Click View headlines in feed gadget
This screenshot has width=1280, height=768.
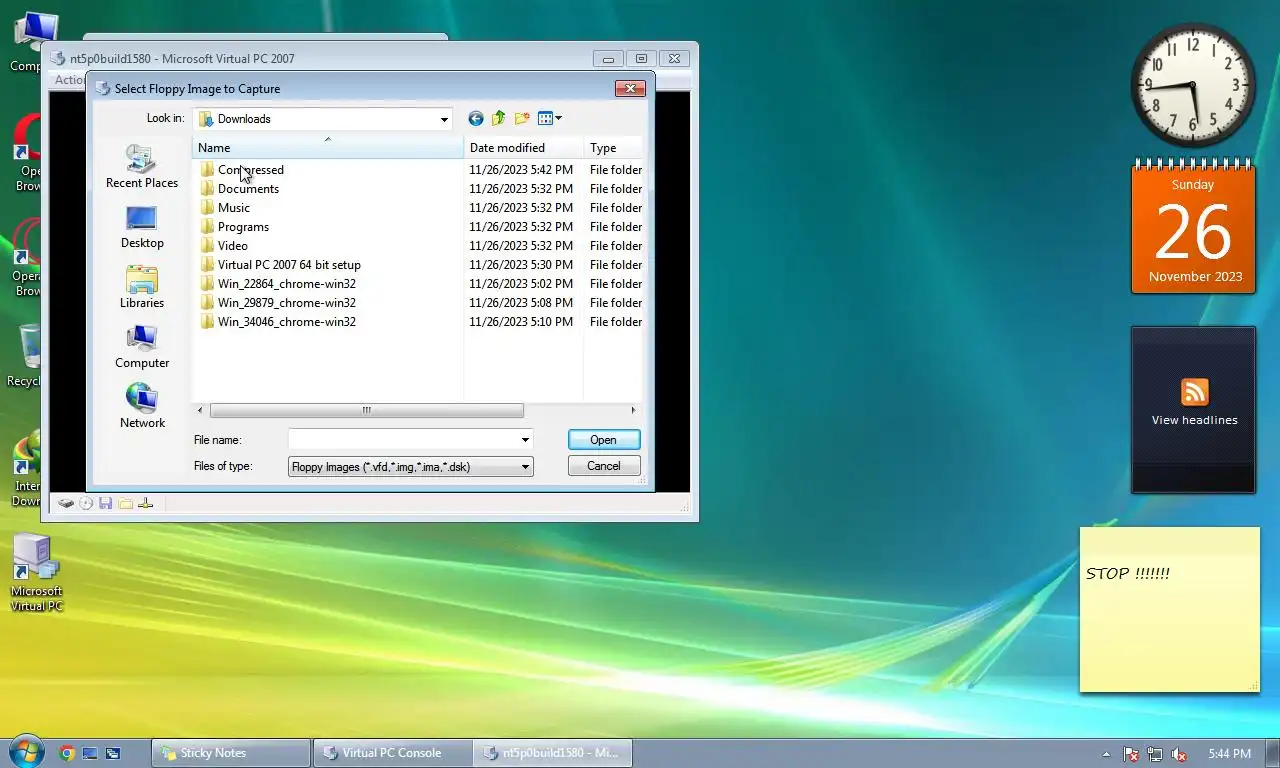pyautogui.click(x=1194, y=420)
